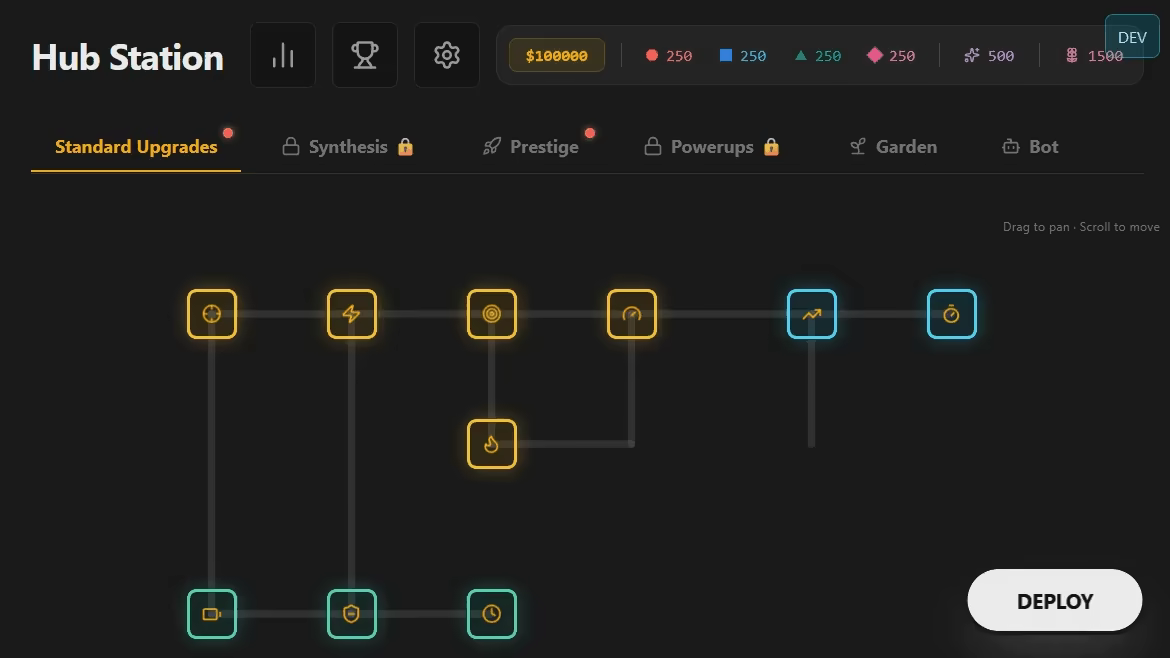Click the green triangle resource counter 250
1170x658 pixels.
click(818, 56)
